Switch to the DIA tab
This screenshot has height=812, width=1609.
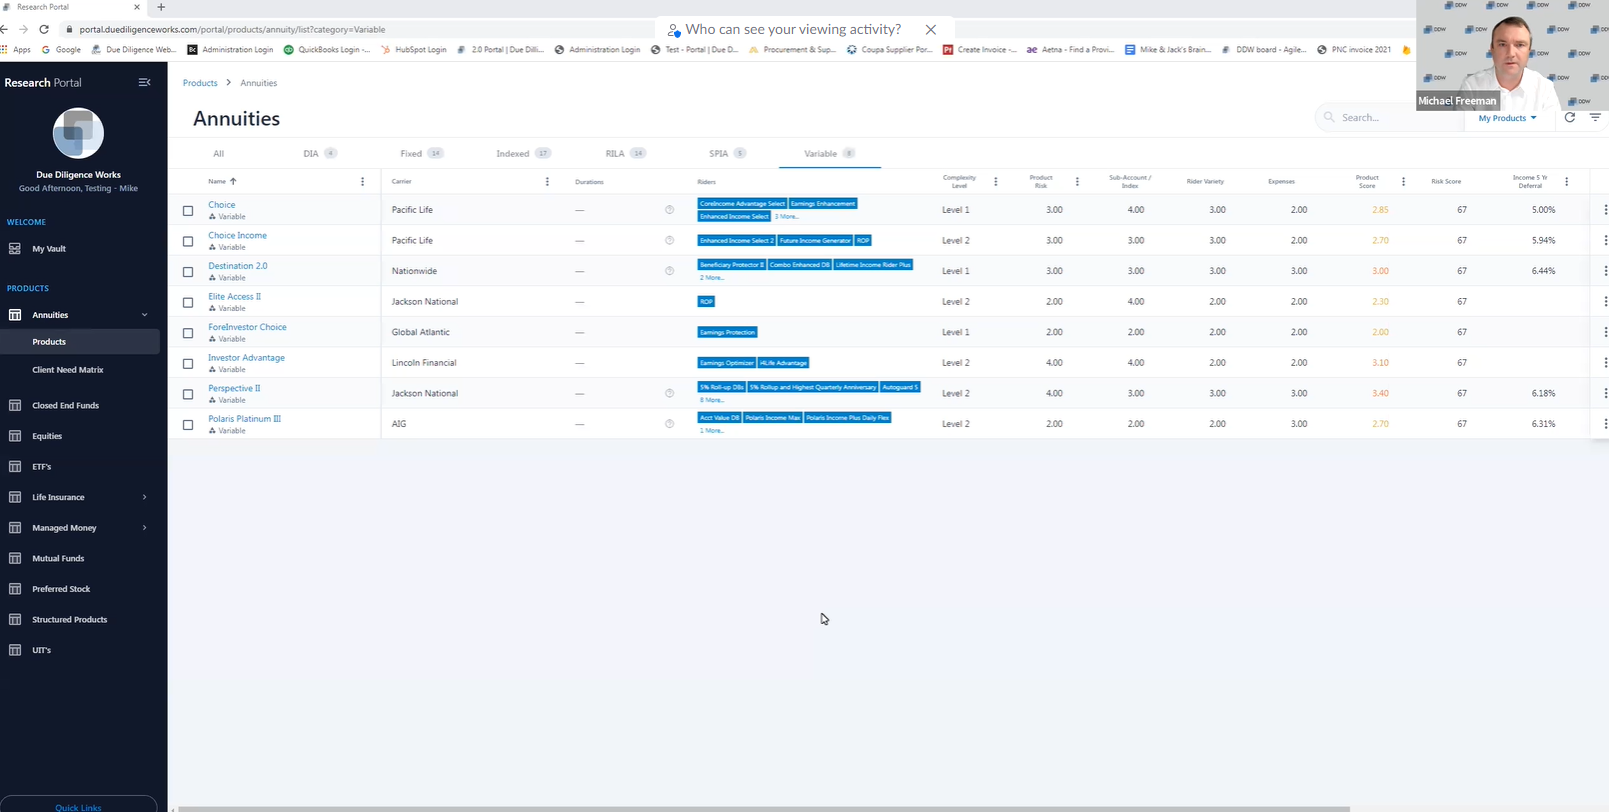click(320, 153)
